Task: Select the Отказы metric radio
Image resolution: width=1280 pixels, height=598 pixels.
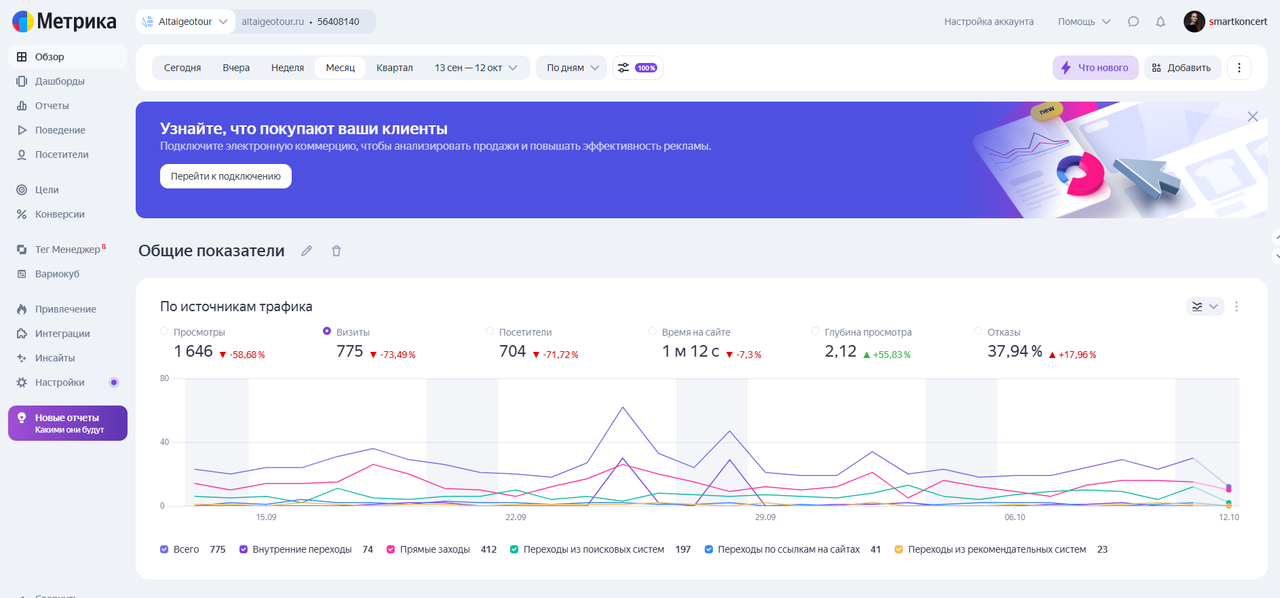Action: pyautogui.click(x=978, y=331)
